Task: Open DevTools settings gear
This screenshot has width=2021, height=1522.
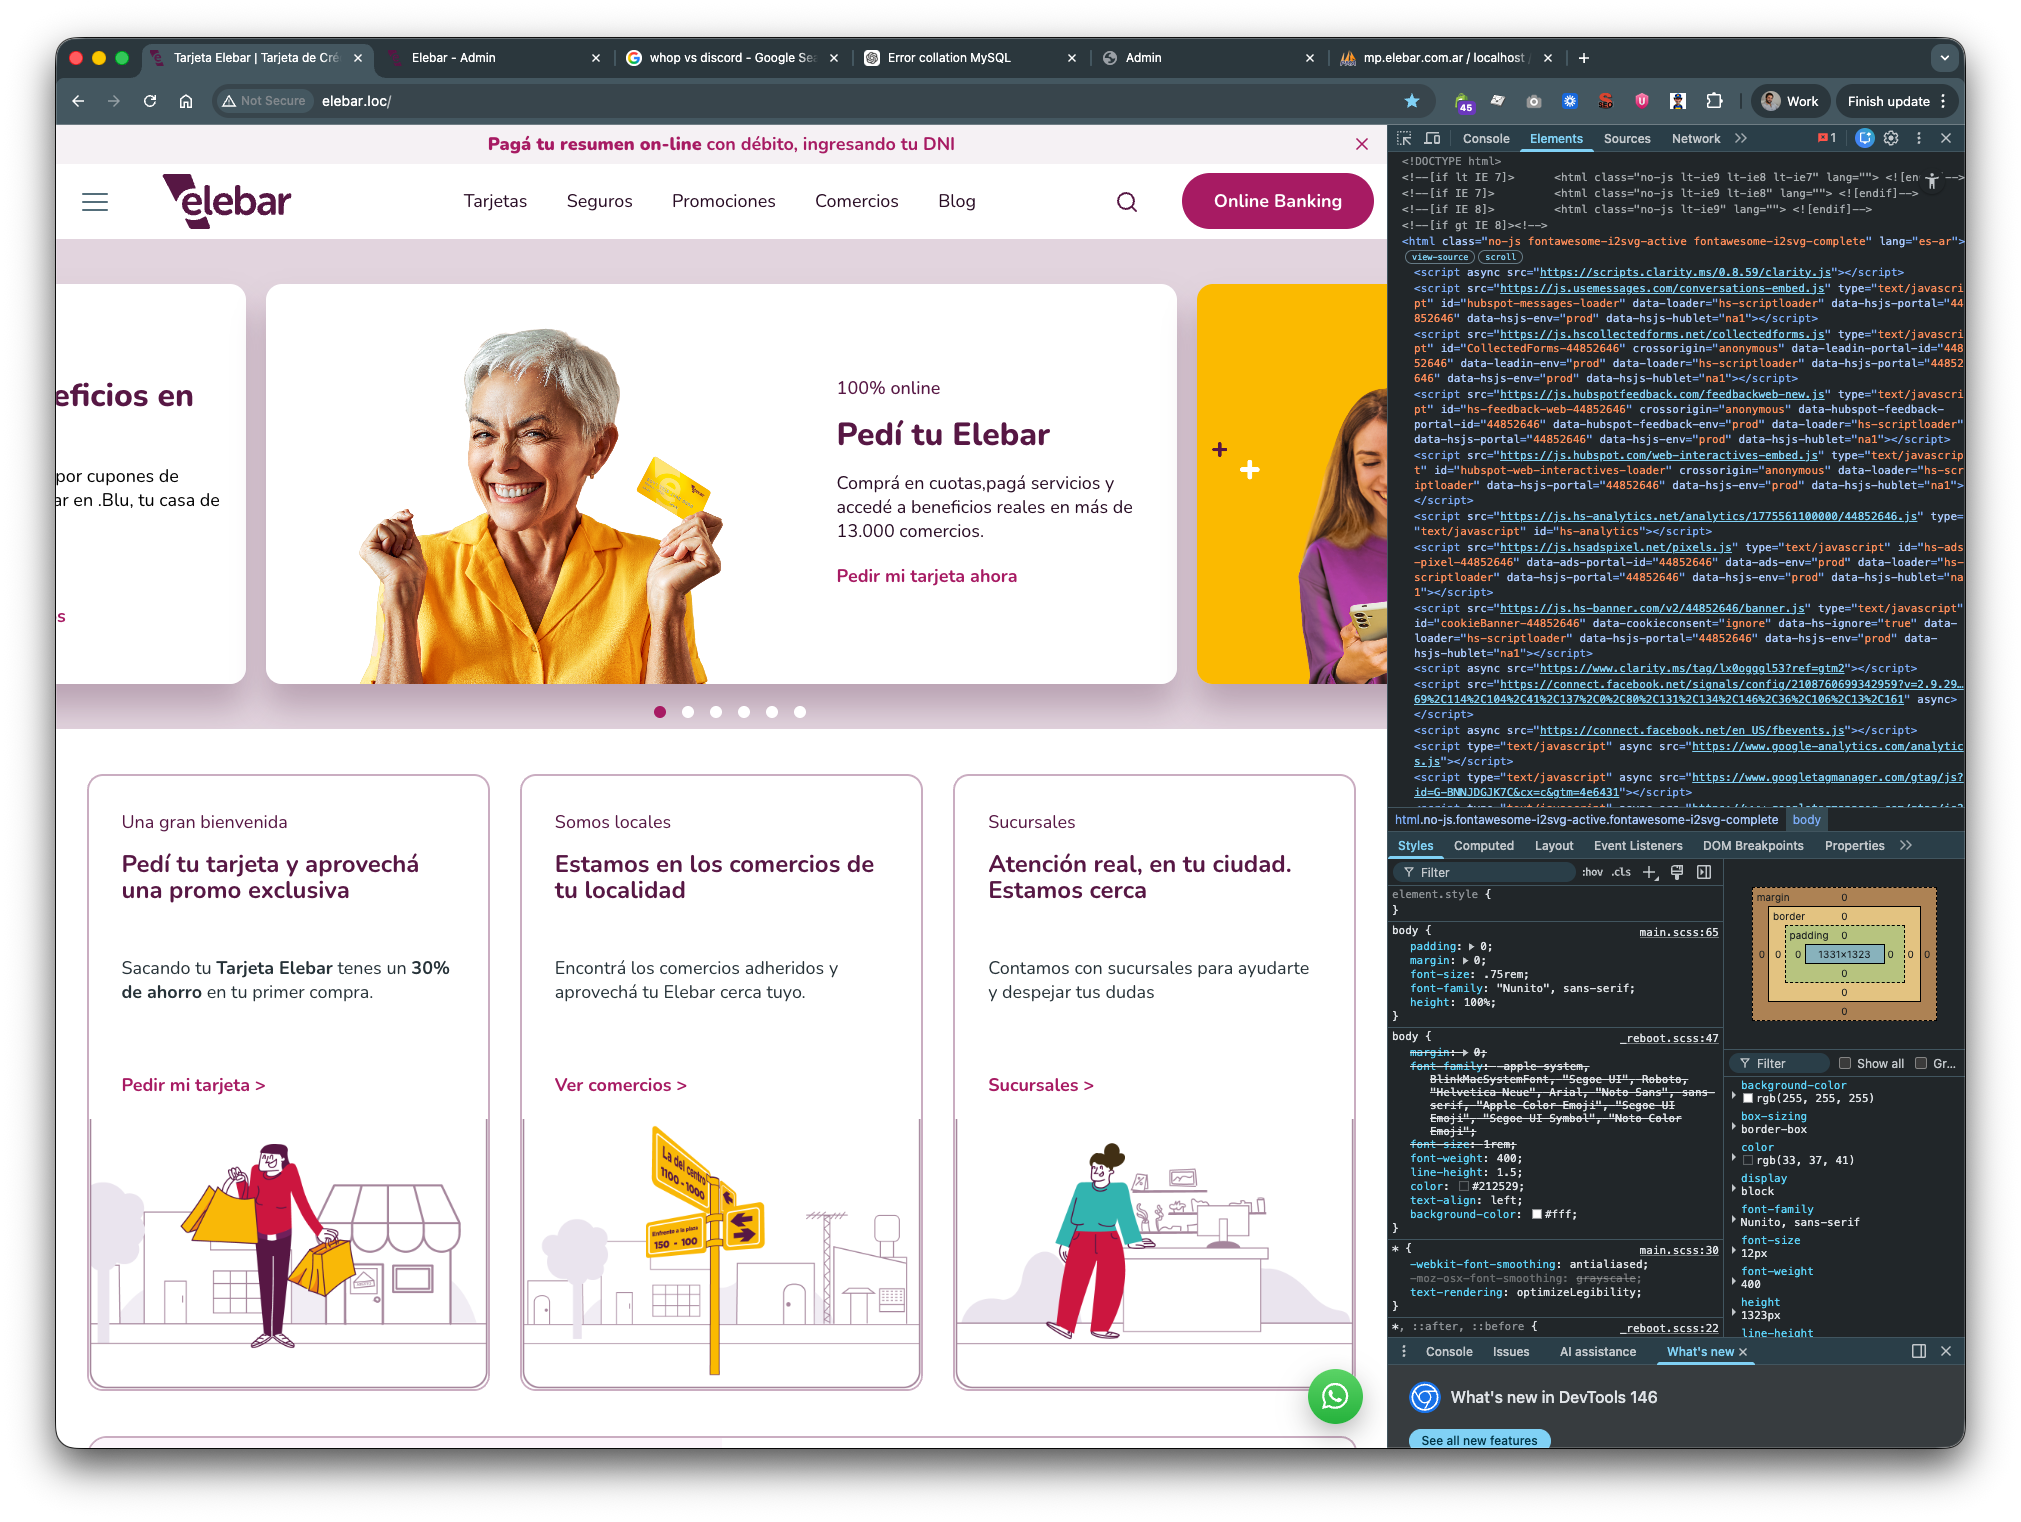Action: pyautogui.click(x=1891, y=139)
